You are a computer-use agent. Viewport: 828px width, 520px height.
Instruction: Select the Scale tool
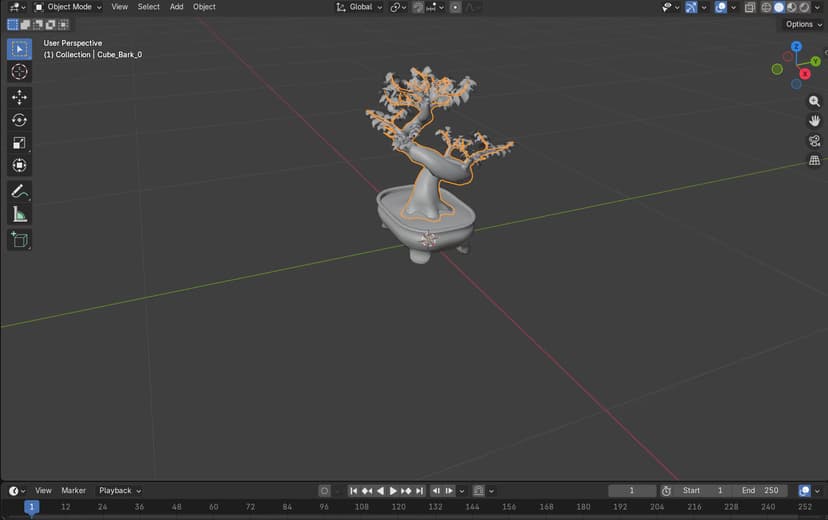pos(19,143)
